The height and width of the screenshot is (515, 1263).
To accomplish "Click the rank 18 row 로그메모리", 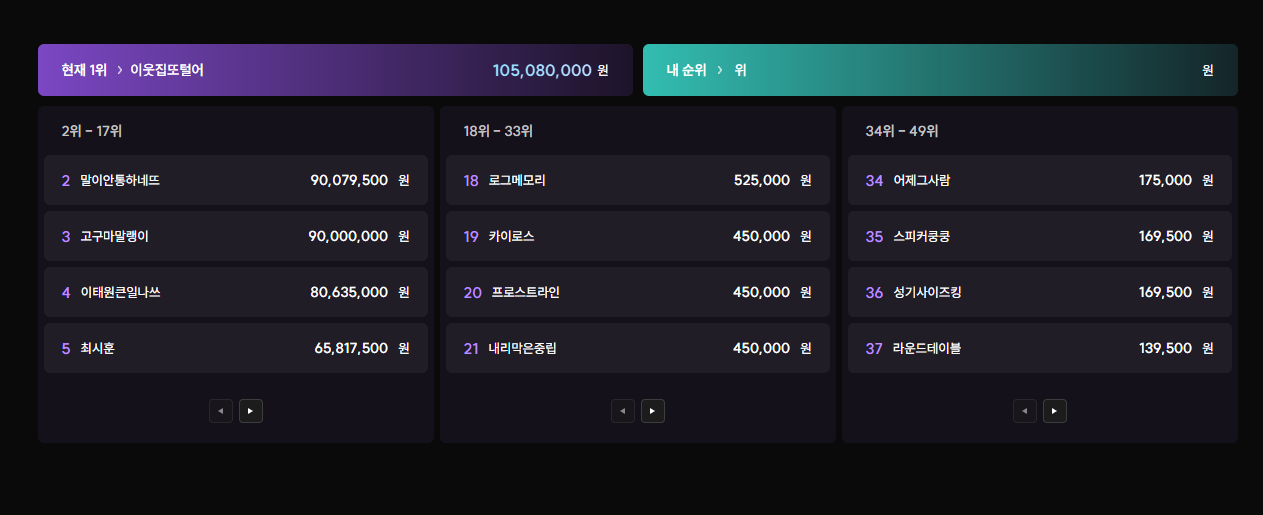I will (x=638, y=180).
